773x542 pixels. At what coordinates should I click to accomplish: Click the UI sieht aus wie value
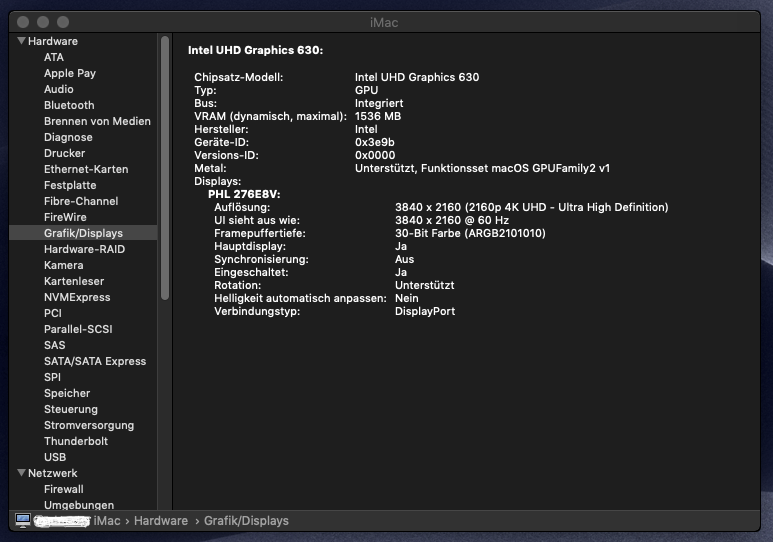tap(452, 220)
